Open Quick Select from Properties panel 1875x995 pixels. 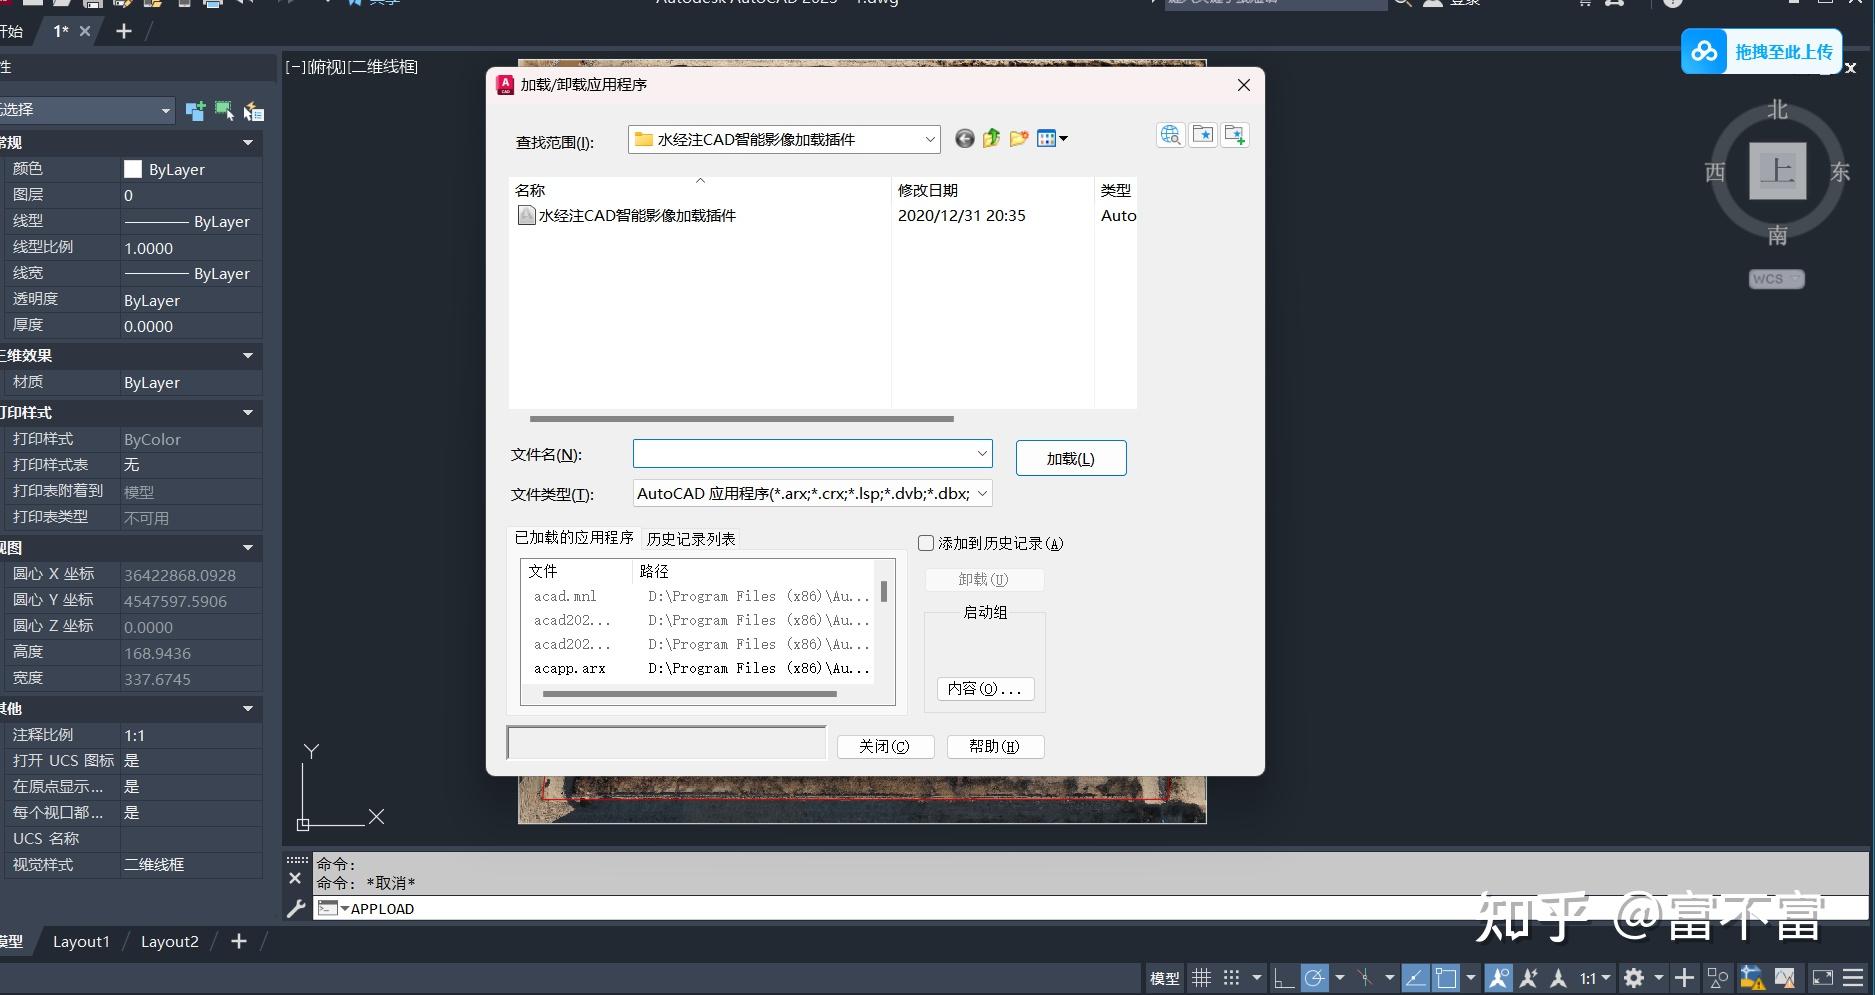pos(254,111)
